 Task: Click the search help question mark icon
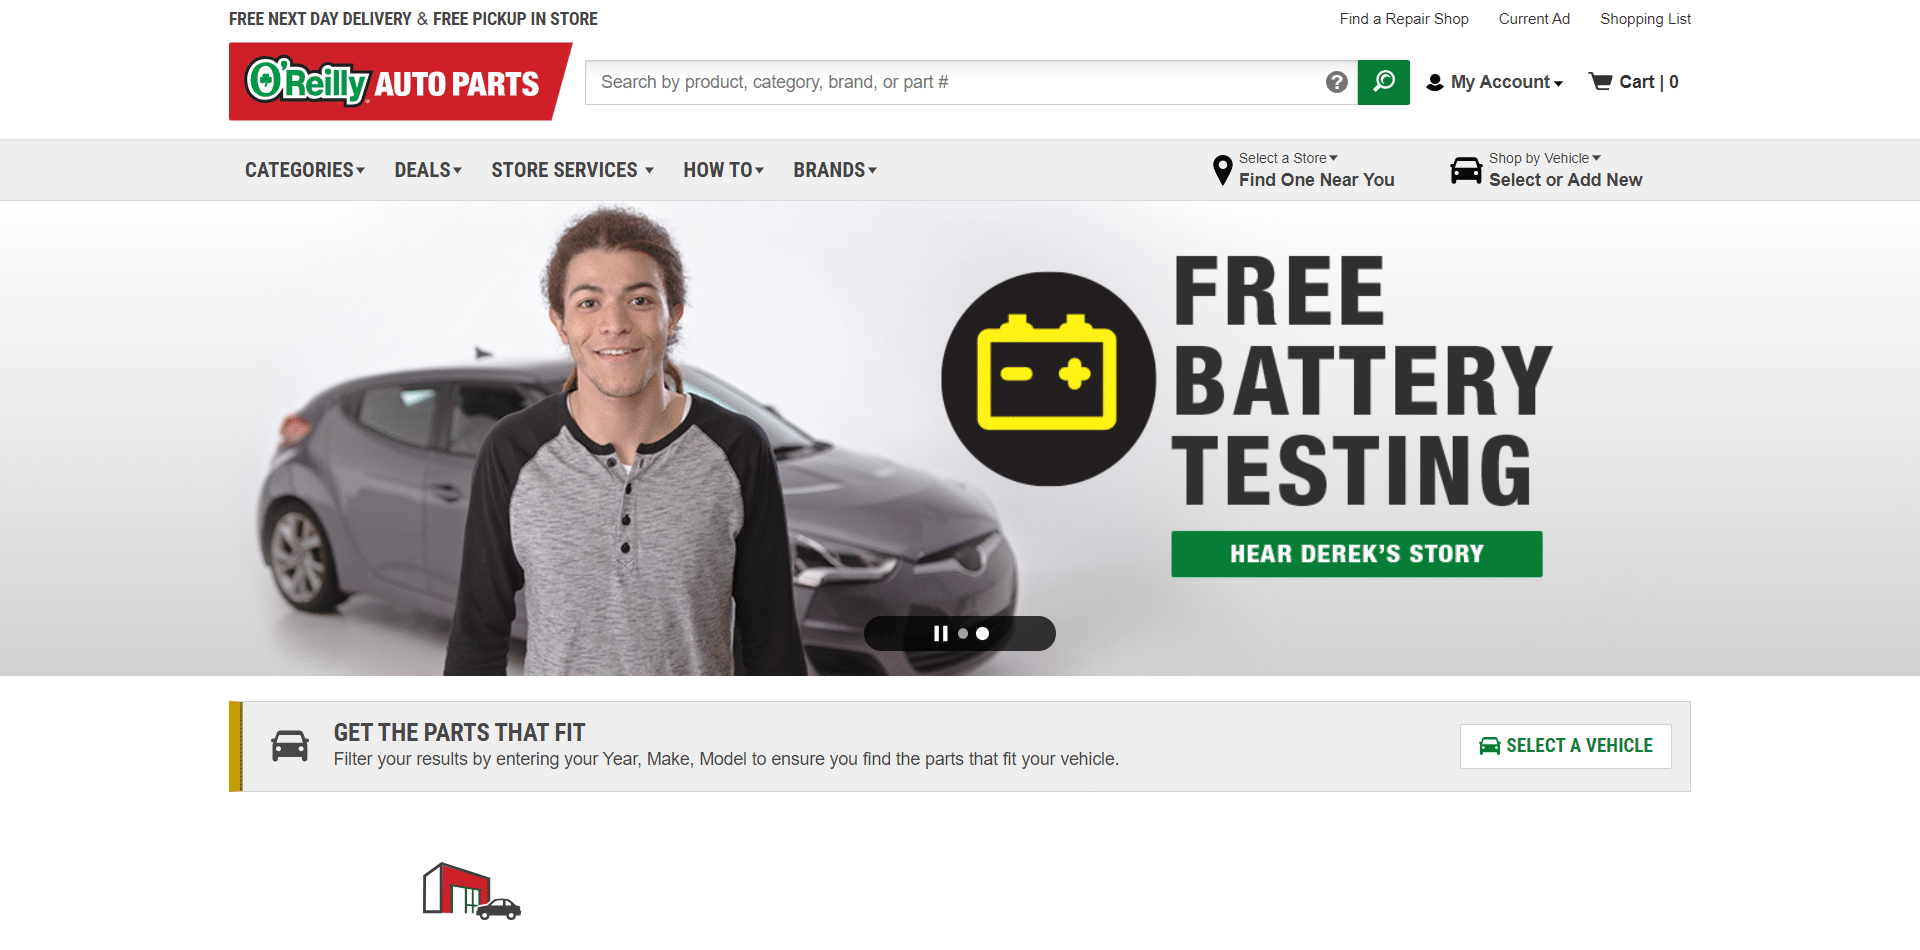[1337, 82]
